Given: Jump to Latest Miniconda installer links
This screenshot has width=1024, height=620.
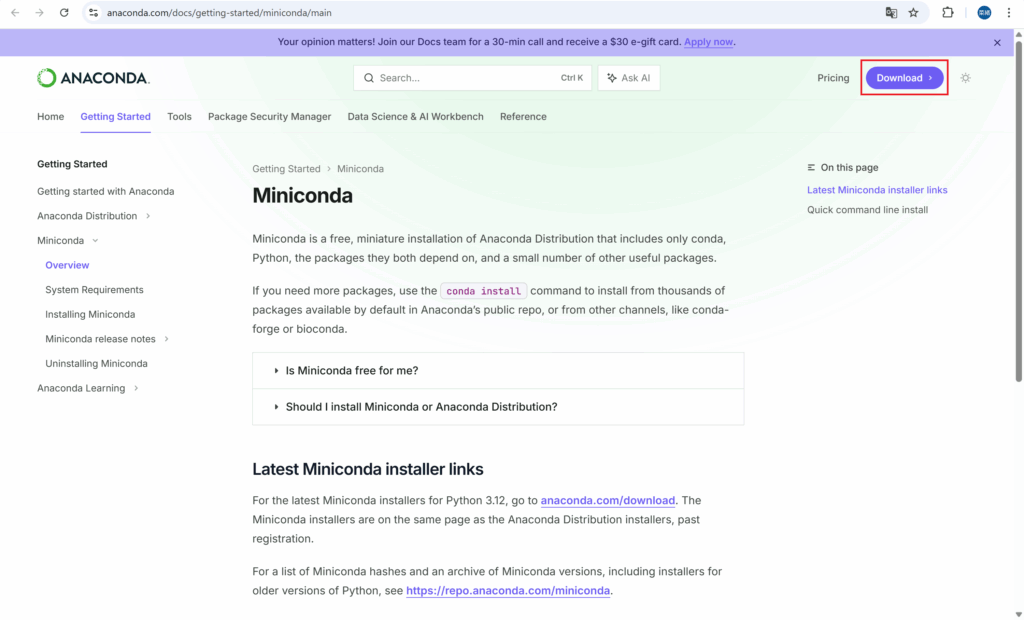Looking at the screenshot, I should click(877, 190).
